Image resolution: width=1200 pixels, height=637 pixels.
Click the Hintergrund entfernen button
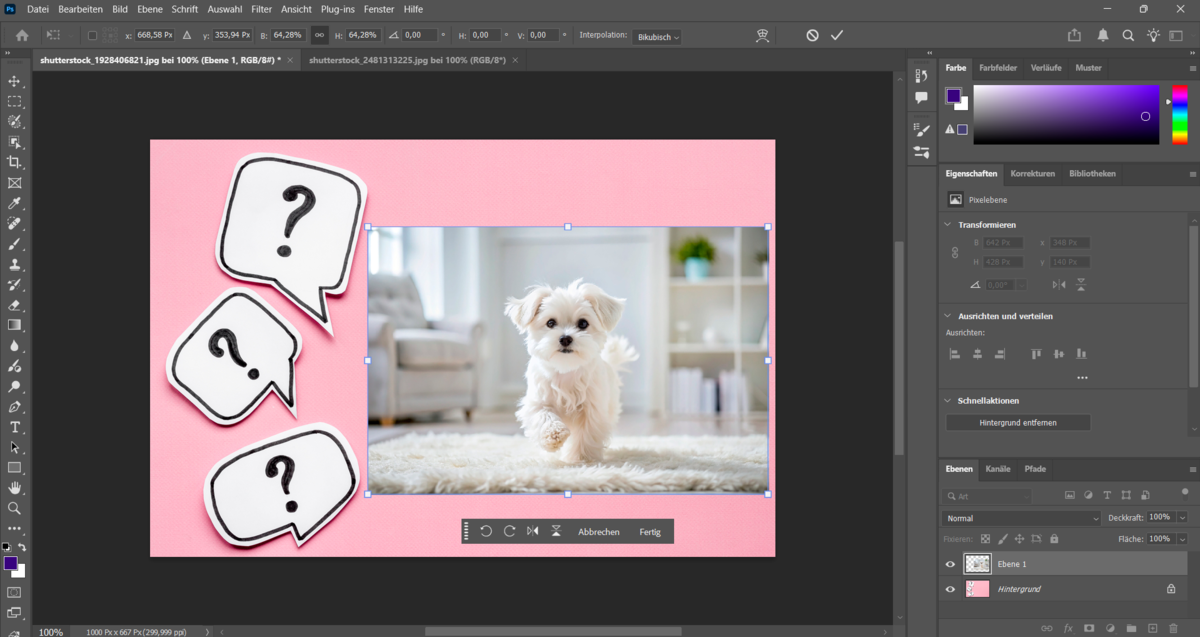[x=1018, y=423]
